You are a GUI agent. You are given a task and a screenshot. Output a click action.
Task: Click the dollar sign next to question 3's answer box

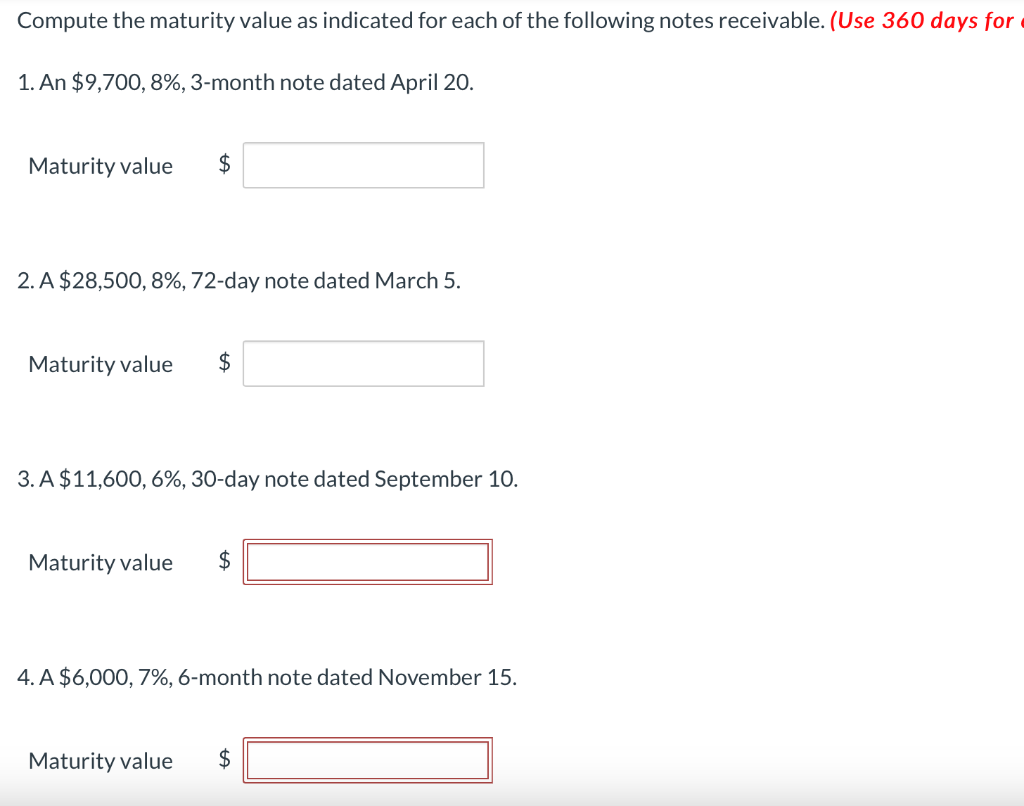click(x=224, y=561)
